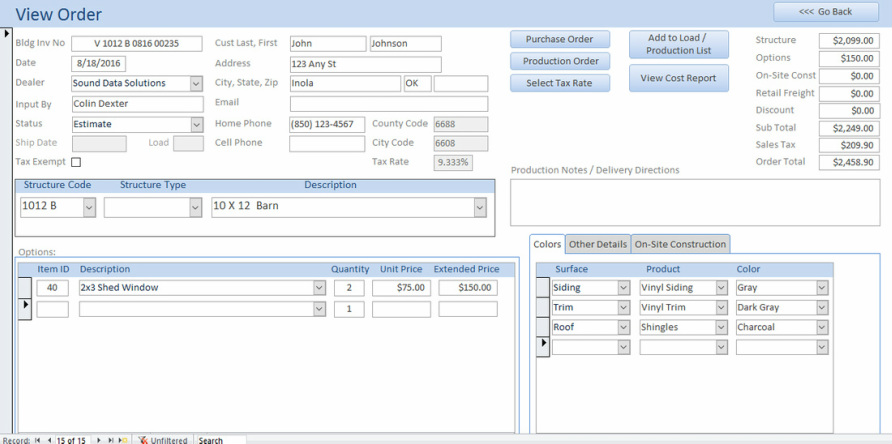
Task: Click the State field showing OK
Action: 418,84
